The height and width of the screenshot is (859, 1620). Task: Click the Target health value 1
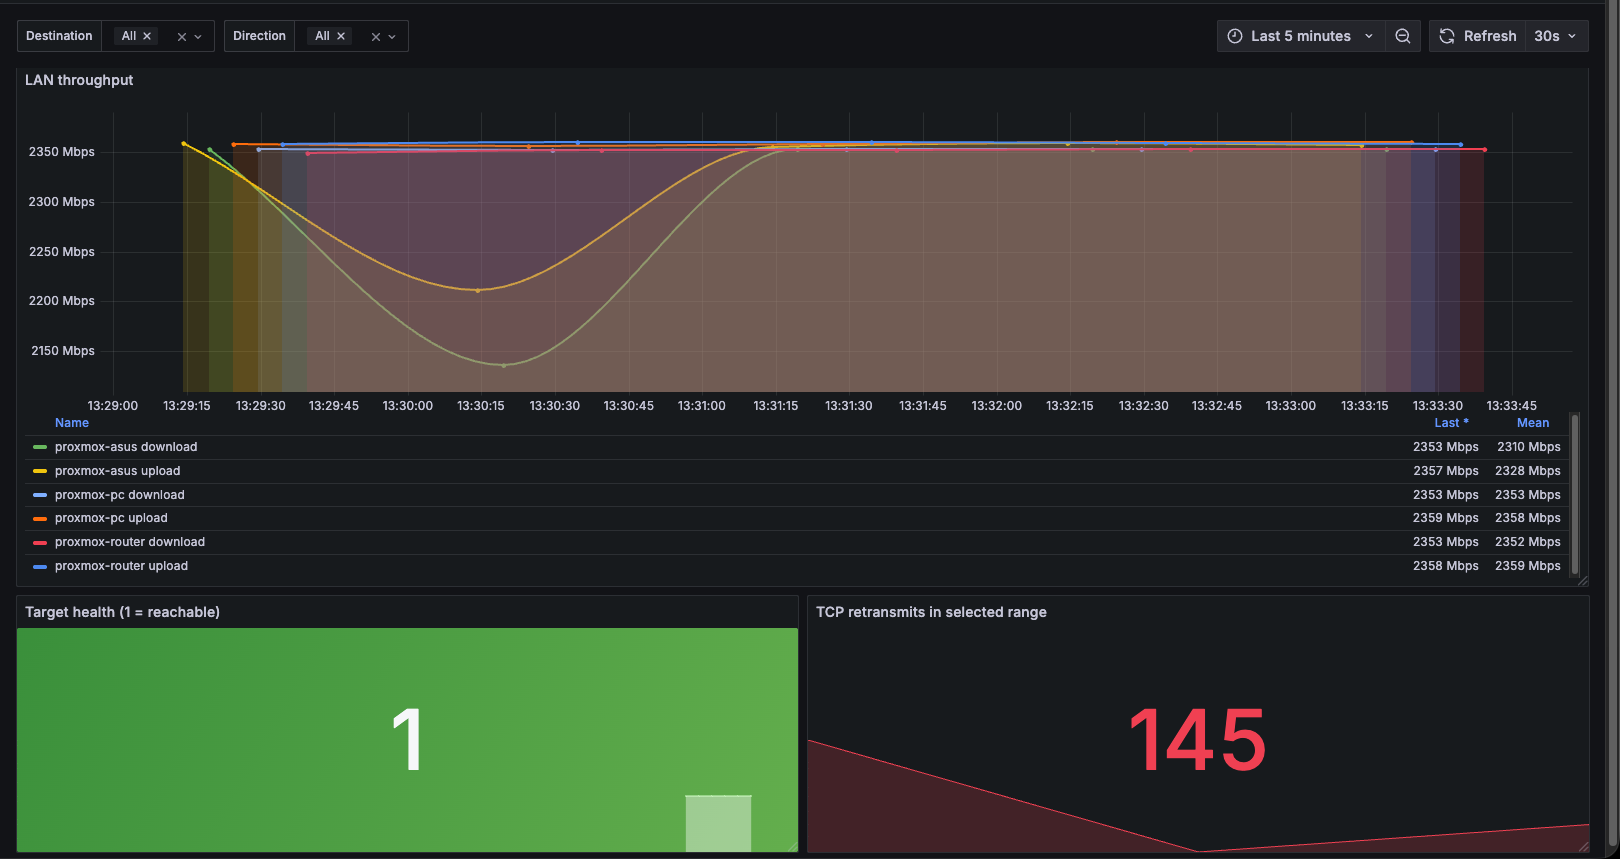pos(407,740)
